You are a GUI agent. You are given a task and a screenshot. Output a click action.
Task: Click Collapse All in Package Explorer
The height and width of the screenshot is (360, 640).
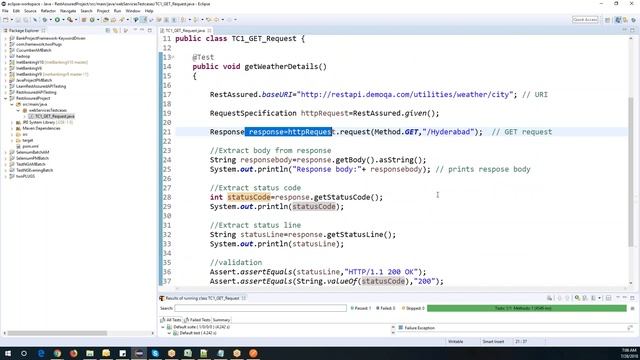(x=108, y=31)
